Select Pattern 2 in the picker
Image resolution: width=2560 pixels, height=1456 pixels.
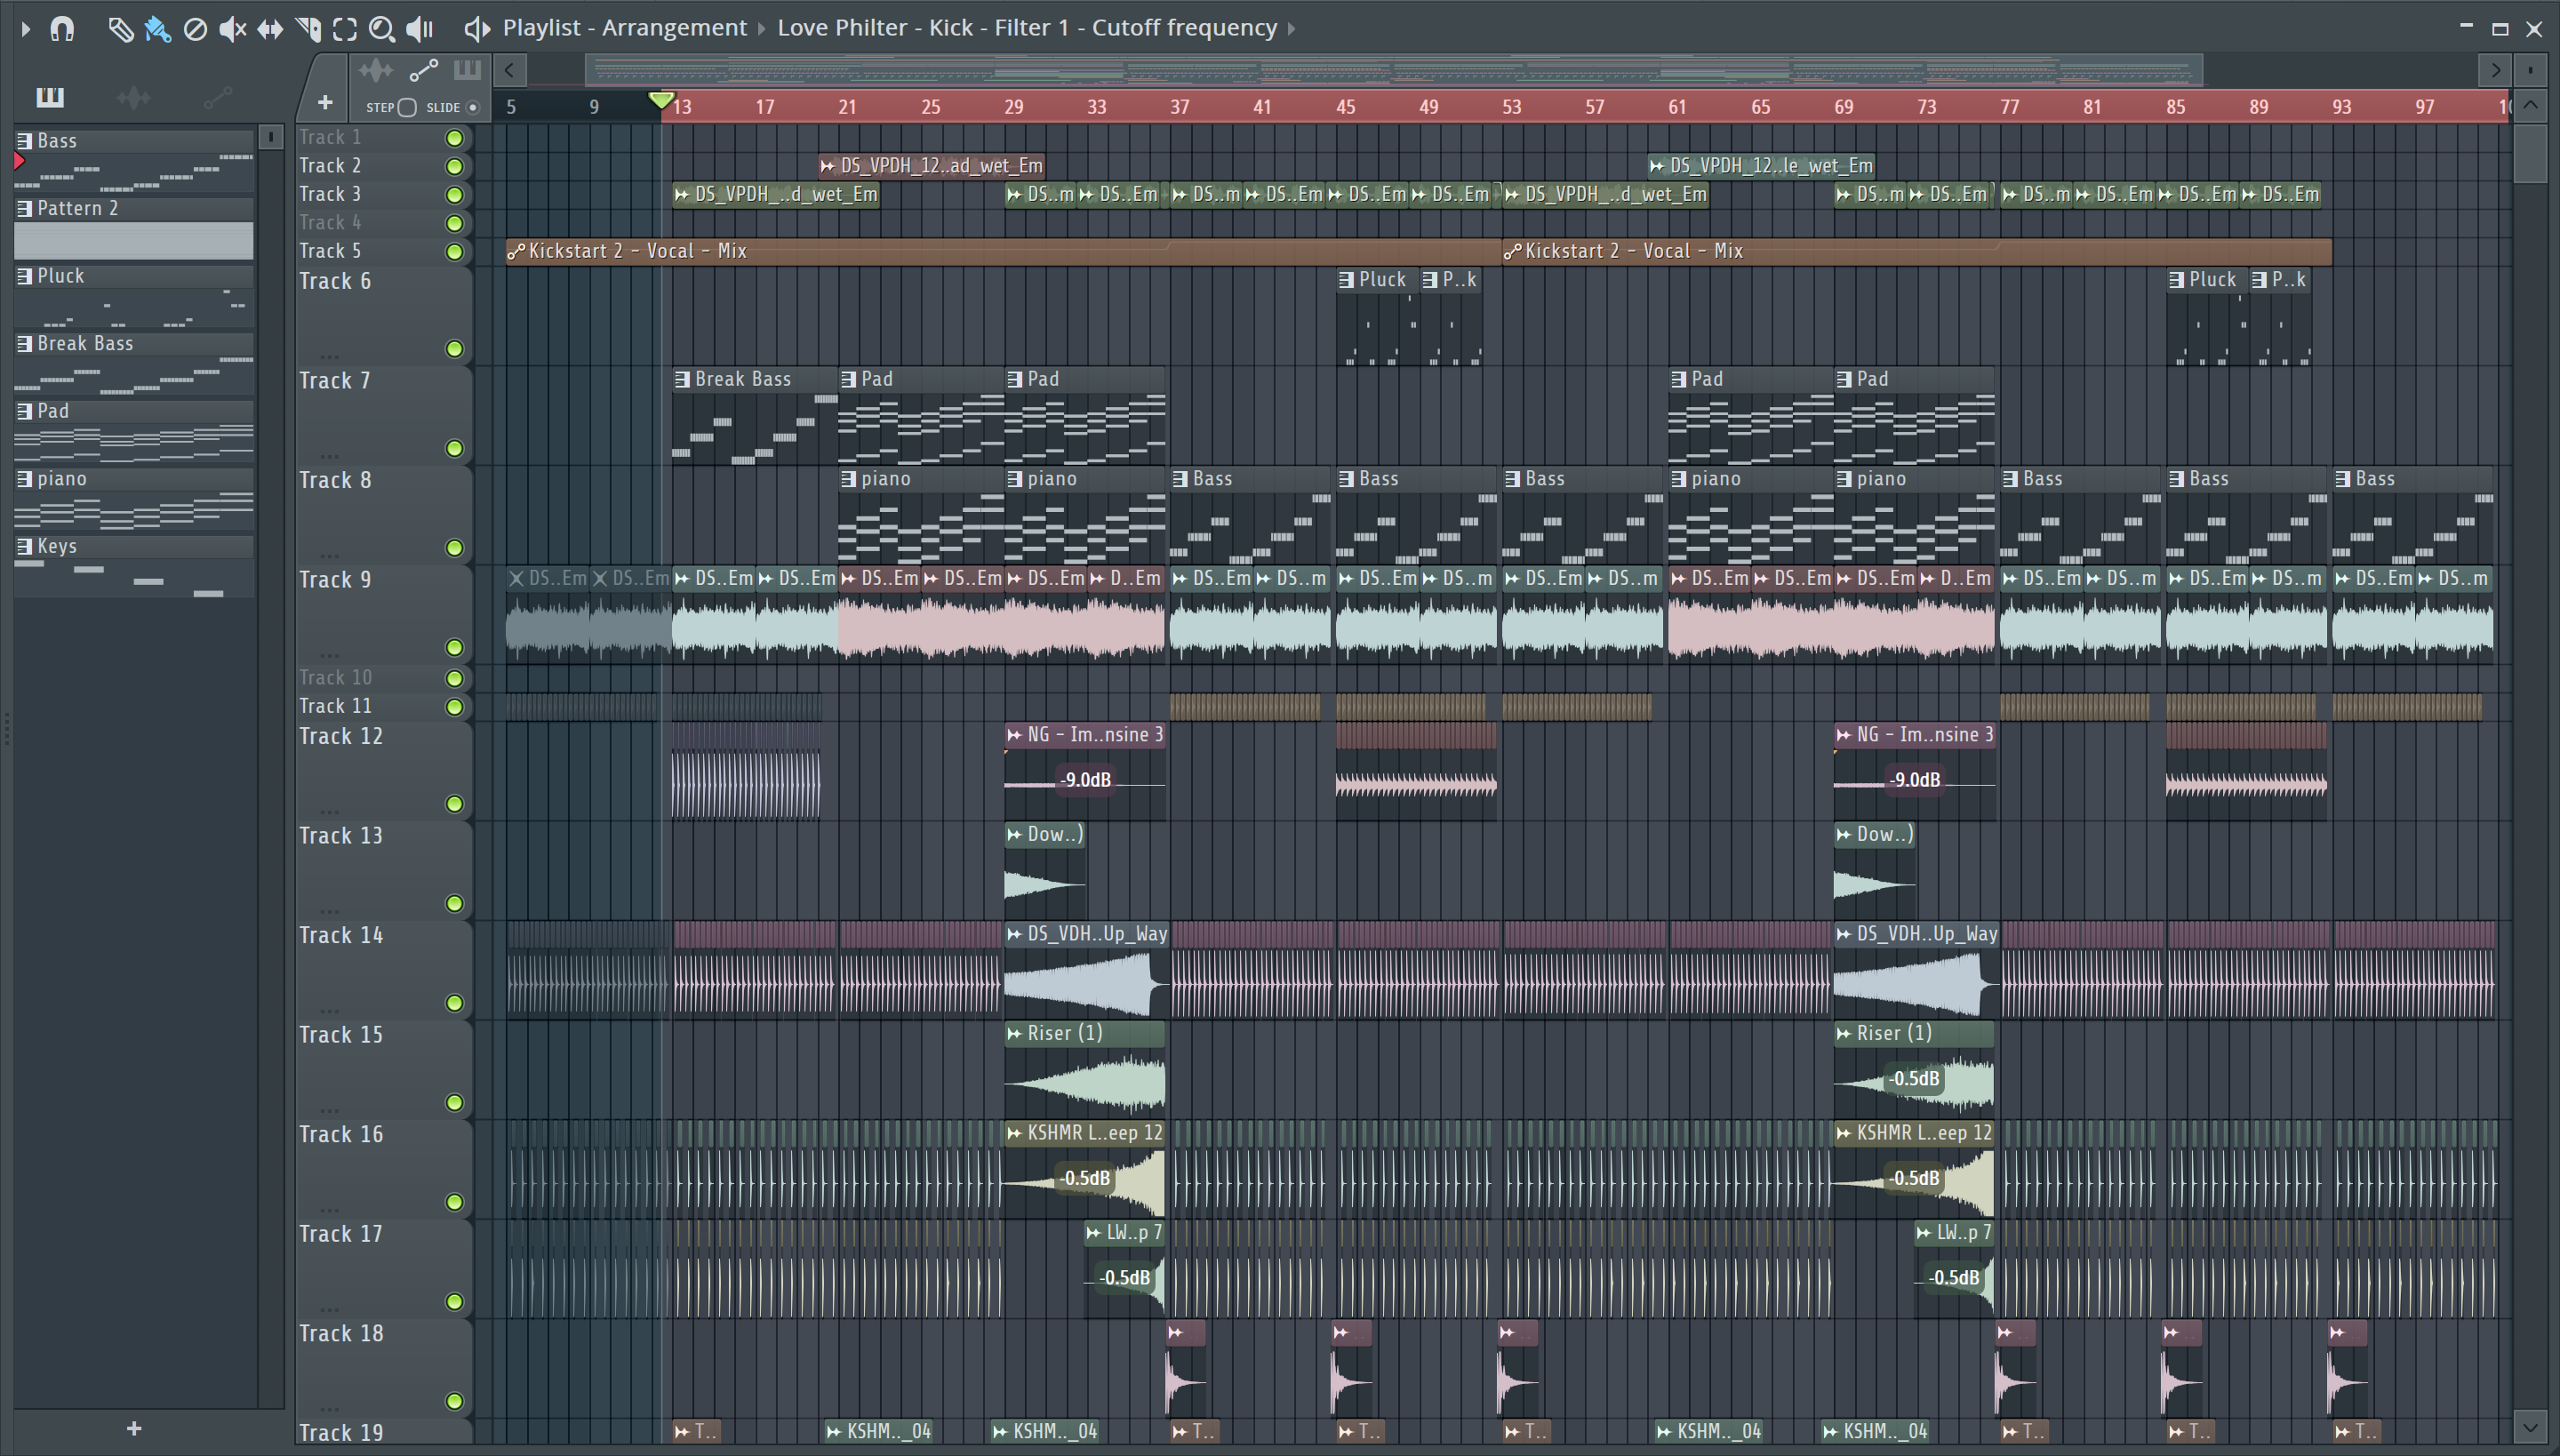coord(134,228)
